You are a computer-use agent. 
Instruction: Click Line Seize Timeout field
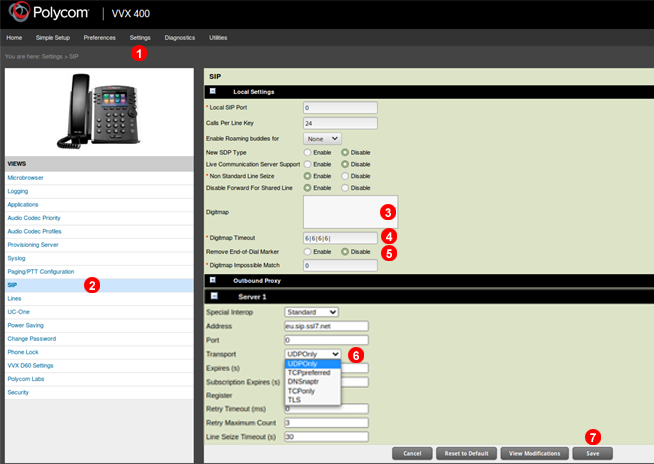click(x=327, y=436)
